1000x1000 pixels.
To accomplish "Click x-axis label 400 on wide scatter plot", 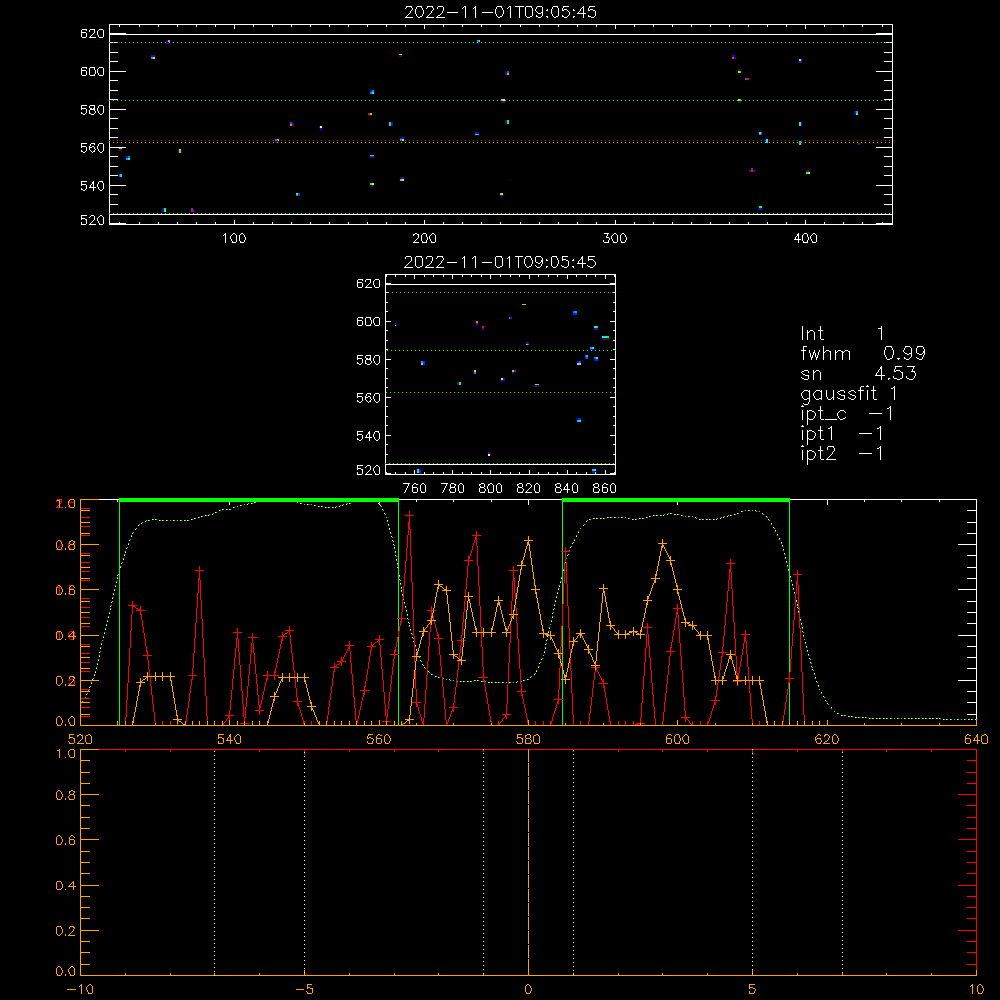I will point(805,239).
